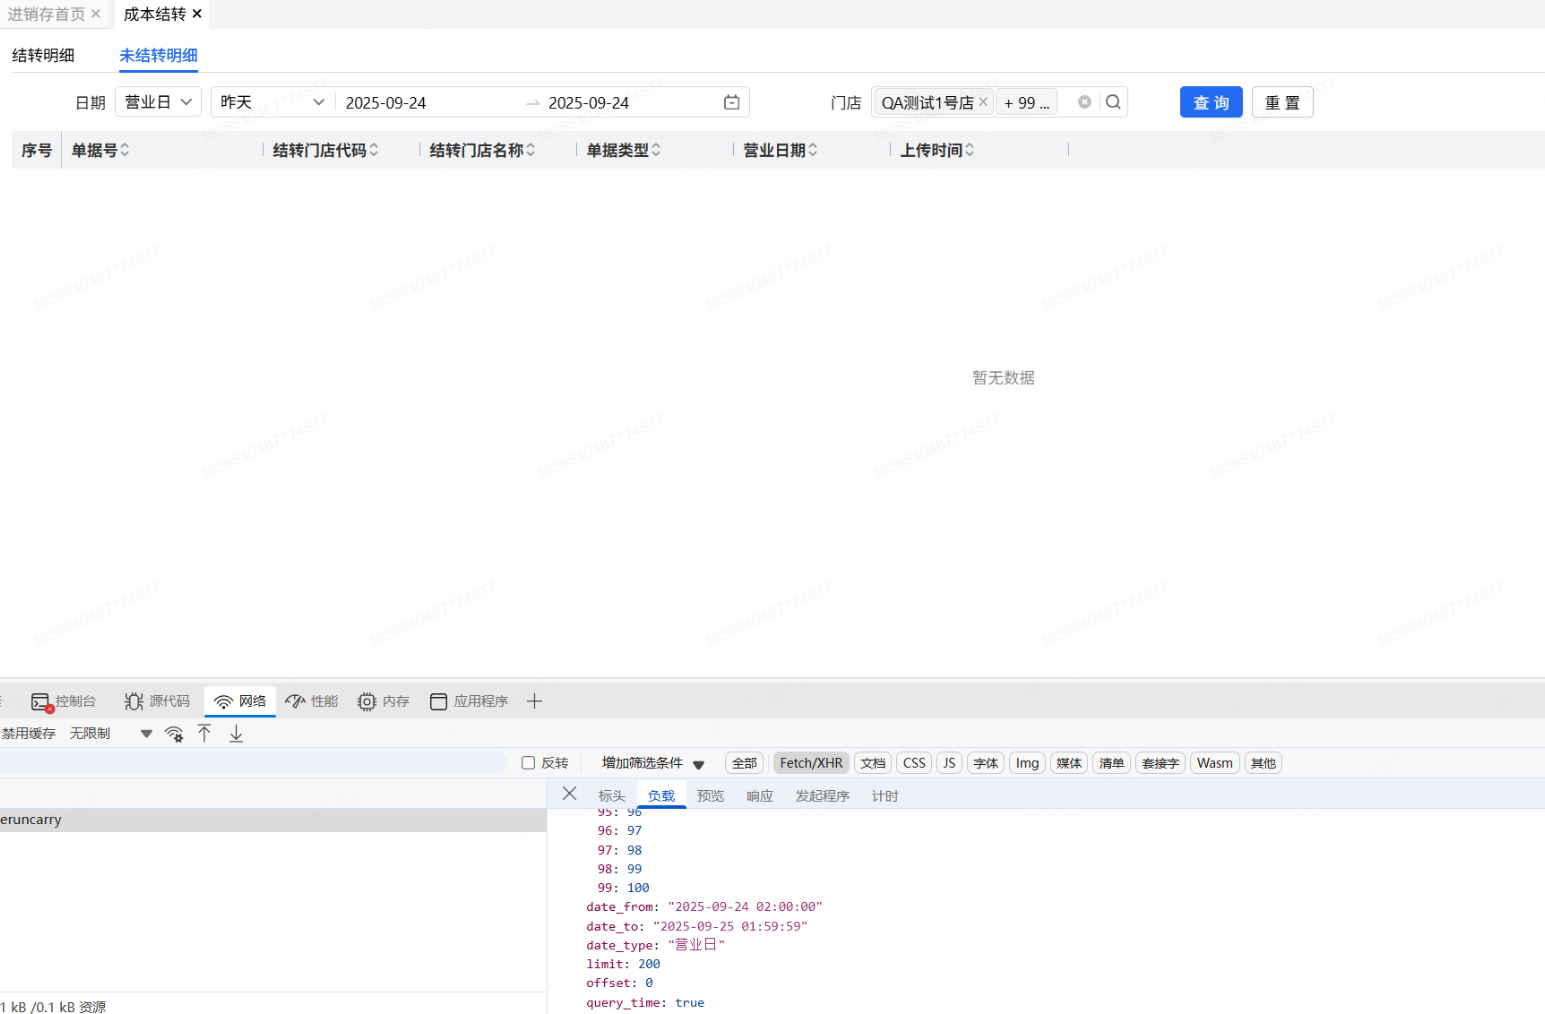Open the 性能 performance panel
The height and width of the screenshot is (1014, 1545).
tap(312, 701)
